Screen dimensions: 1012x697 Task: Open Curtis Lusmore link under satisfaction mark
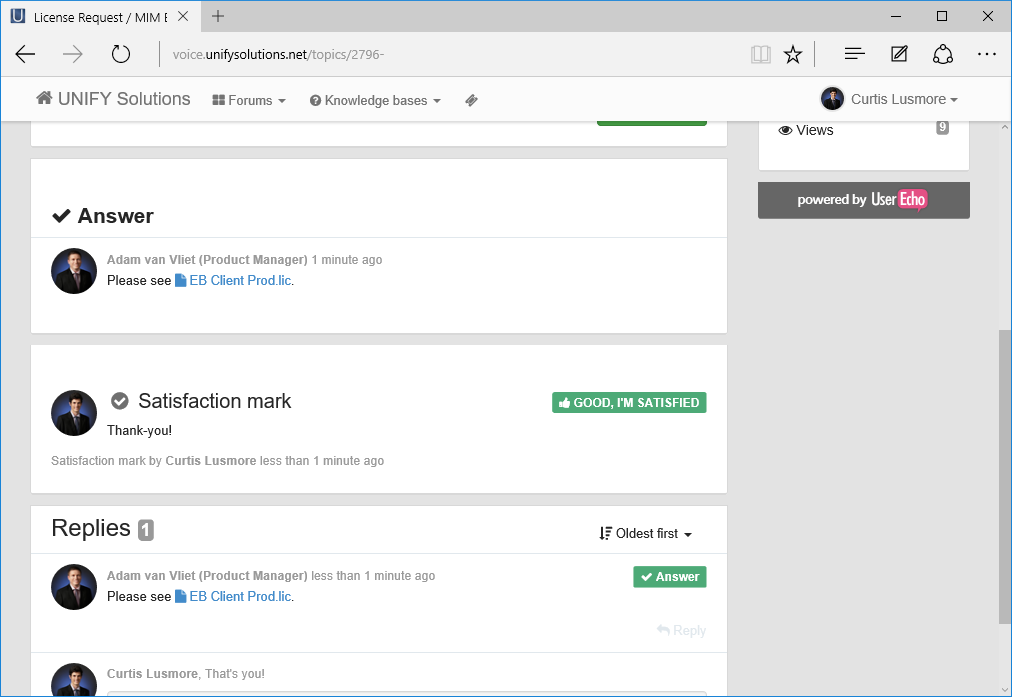coord(211,461)
